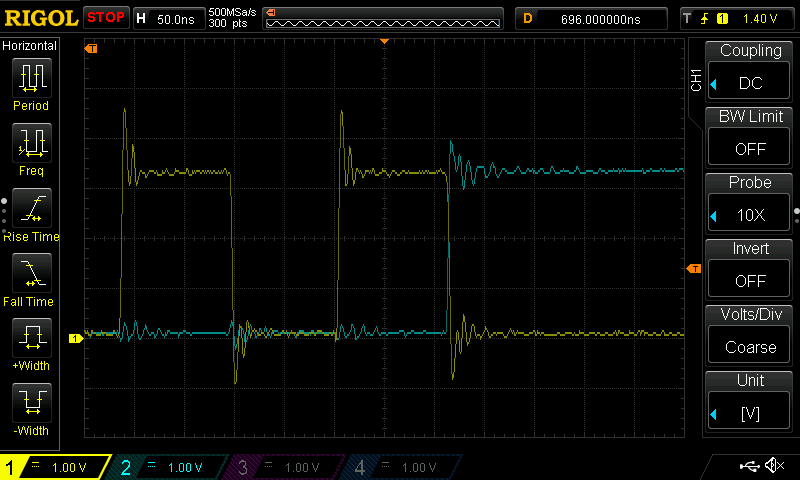
Task: Click the Volts/Div menu label
Action: click(x=751, y=314)
